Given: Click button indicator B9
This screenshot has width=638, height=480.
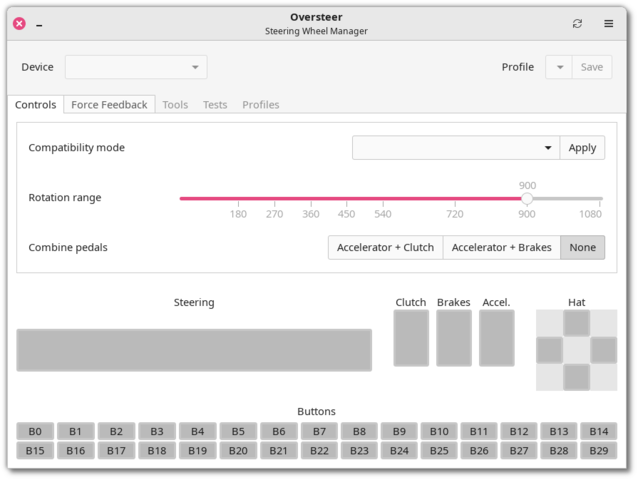Looking at the screenshot, I should pyautogui.click(x=399, y=431).
